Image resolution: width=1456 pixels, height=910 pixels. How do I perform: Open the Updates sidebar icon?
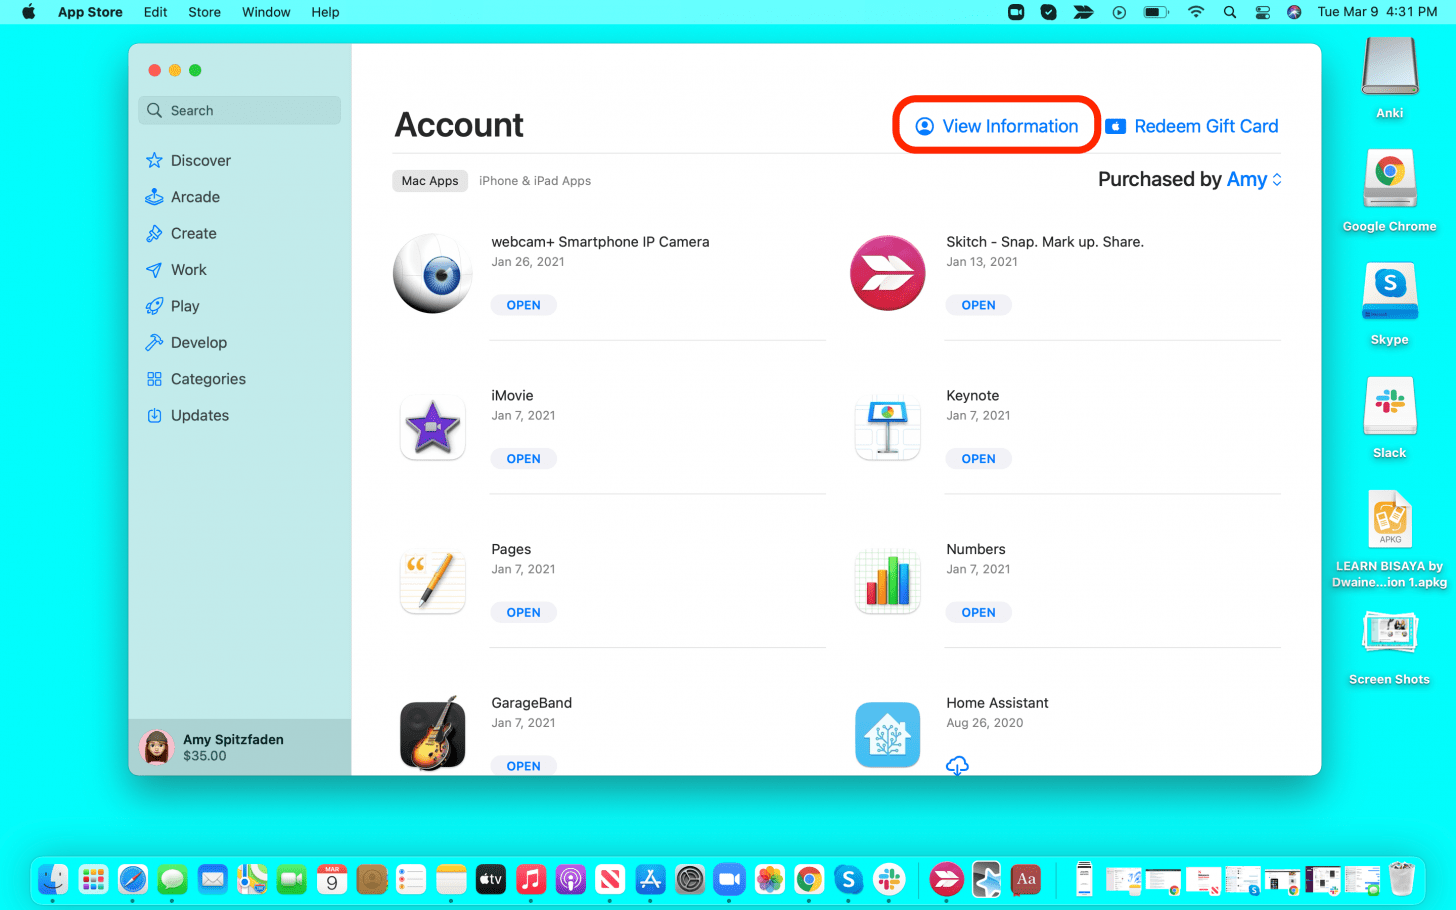tap(154, 416)
